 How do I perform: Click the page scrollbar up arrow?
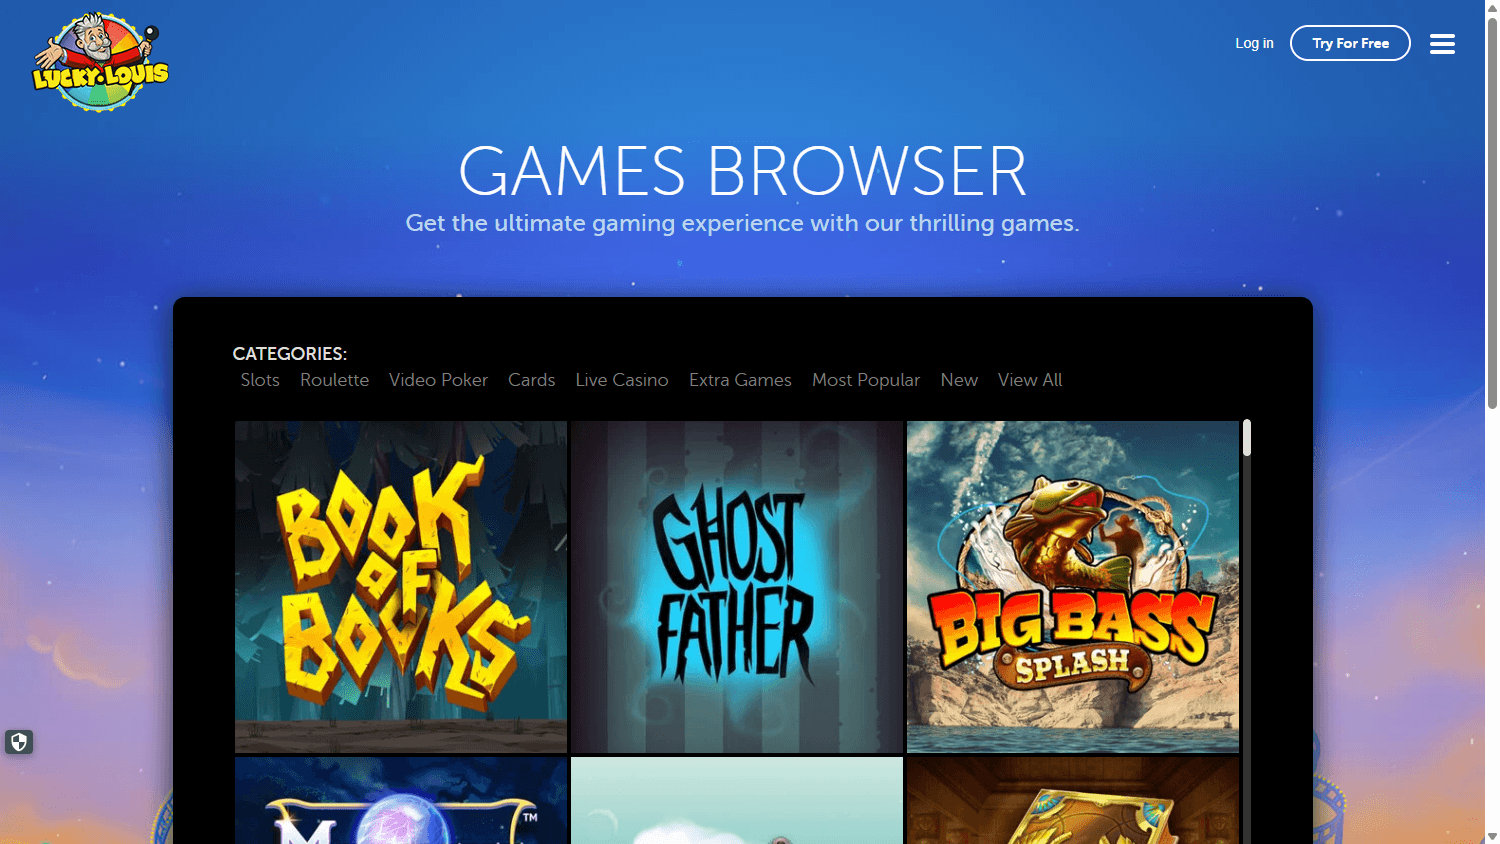(x=1492, y=6)
